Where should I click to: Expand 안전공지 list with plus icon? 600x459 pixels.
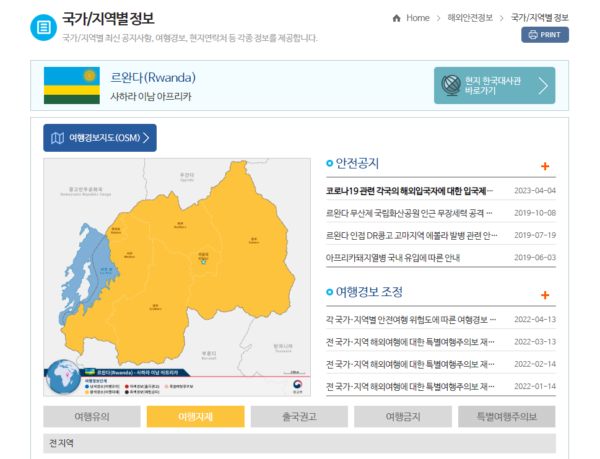545,166
